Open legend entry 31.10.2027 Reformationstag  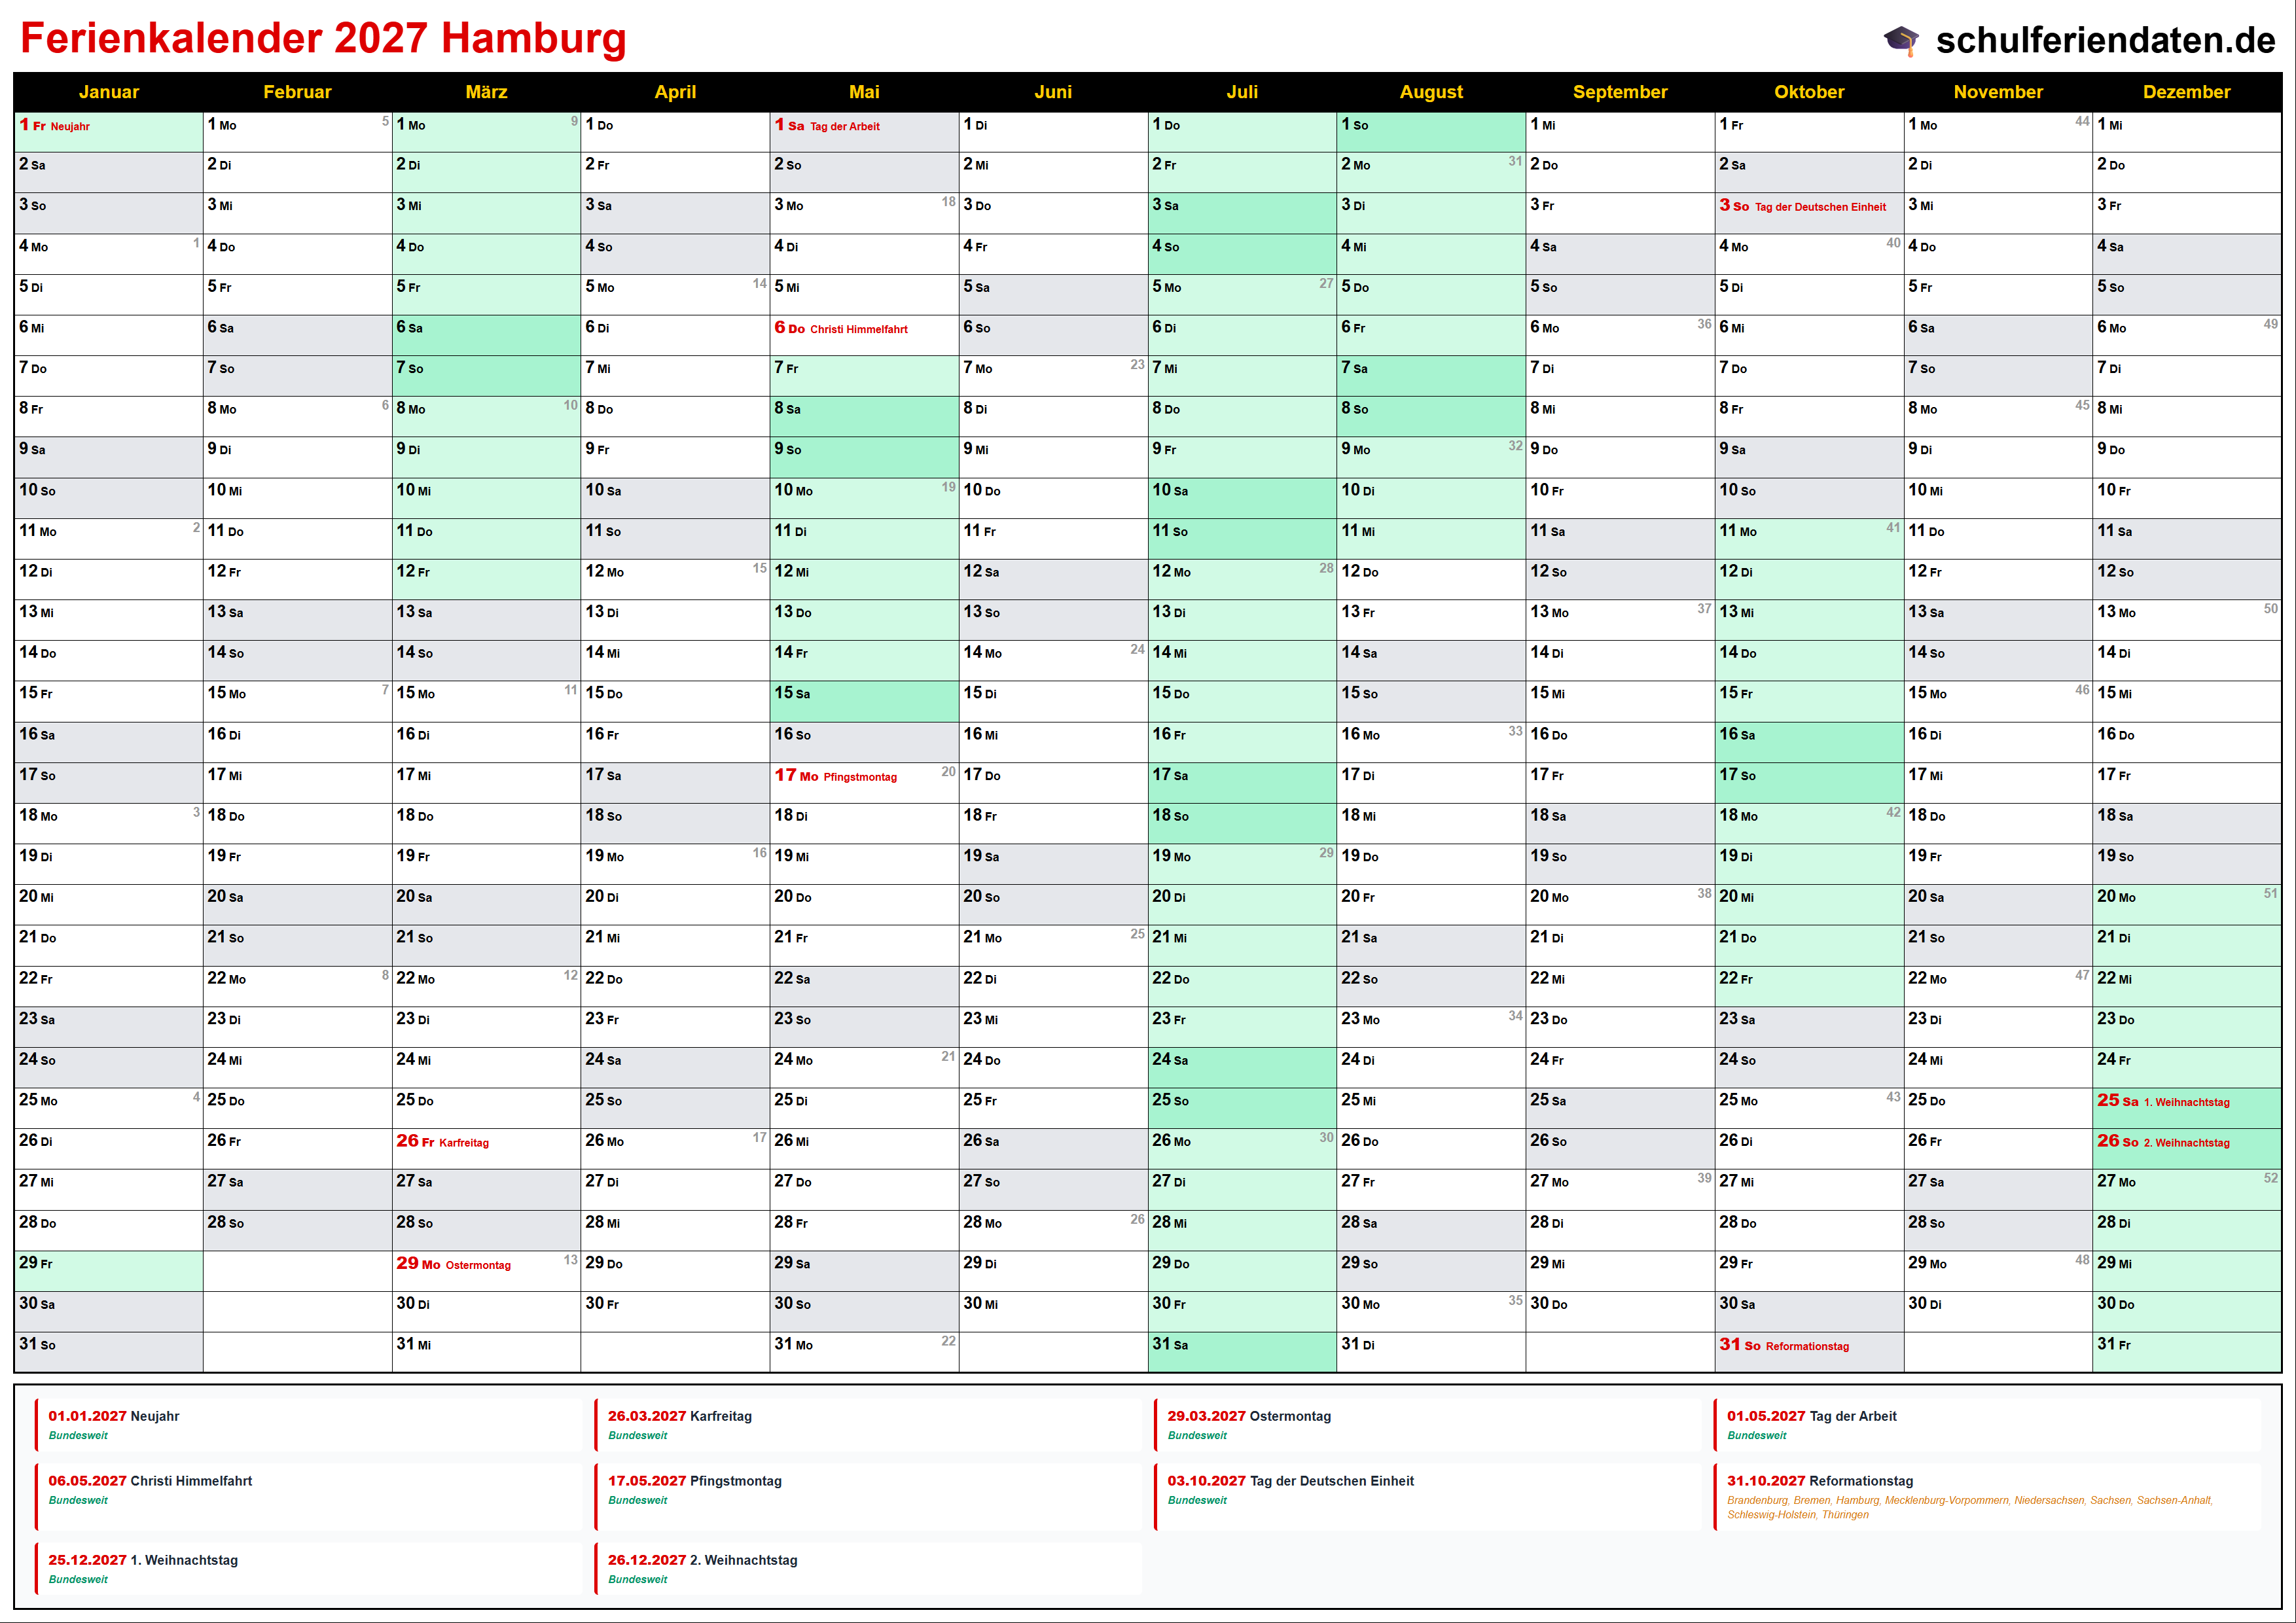(1819, 1481)
